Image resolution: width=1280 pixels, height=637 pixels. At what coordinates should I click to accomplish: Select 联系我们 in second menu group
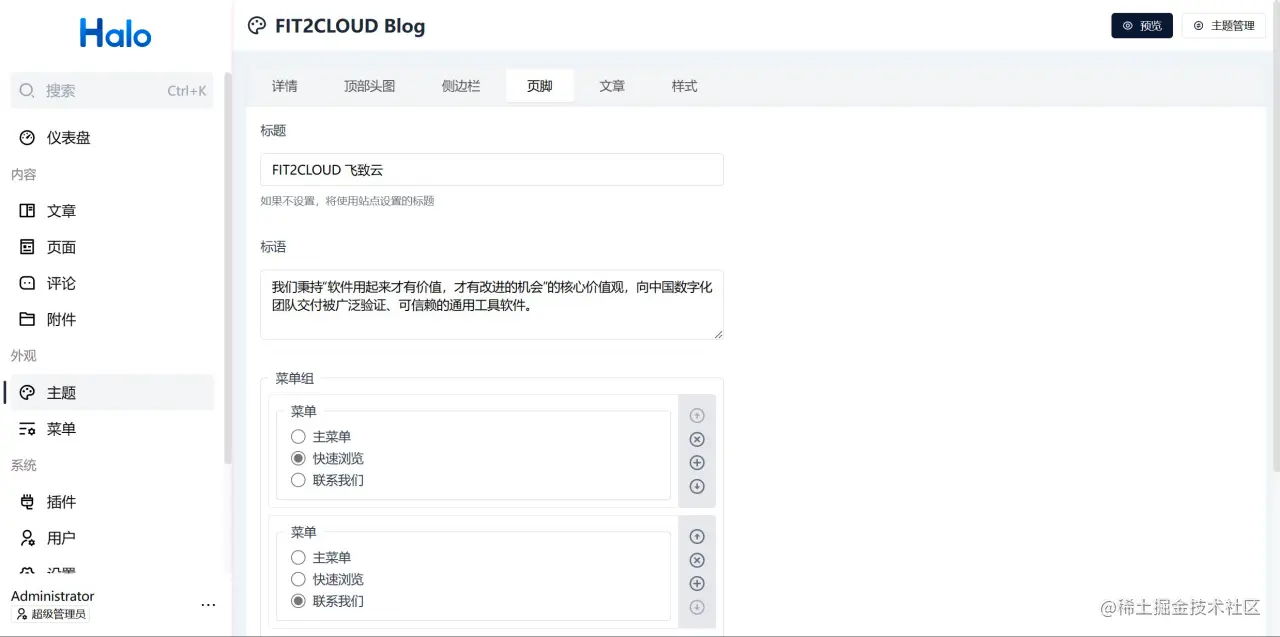[298, 601]
